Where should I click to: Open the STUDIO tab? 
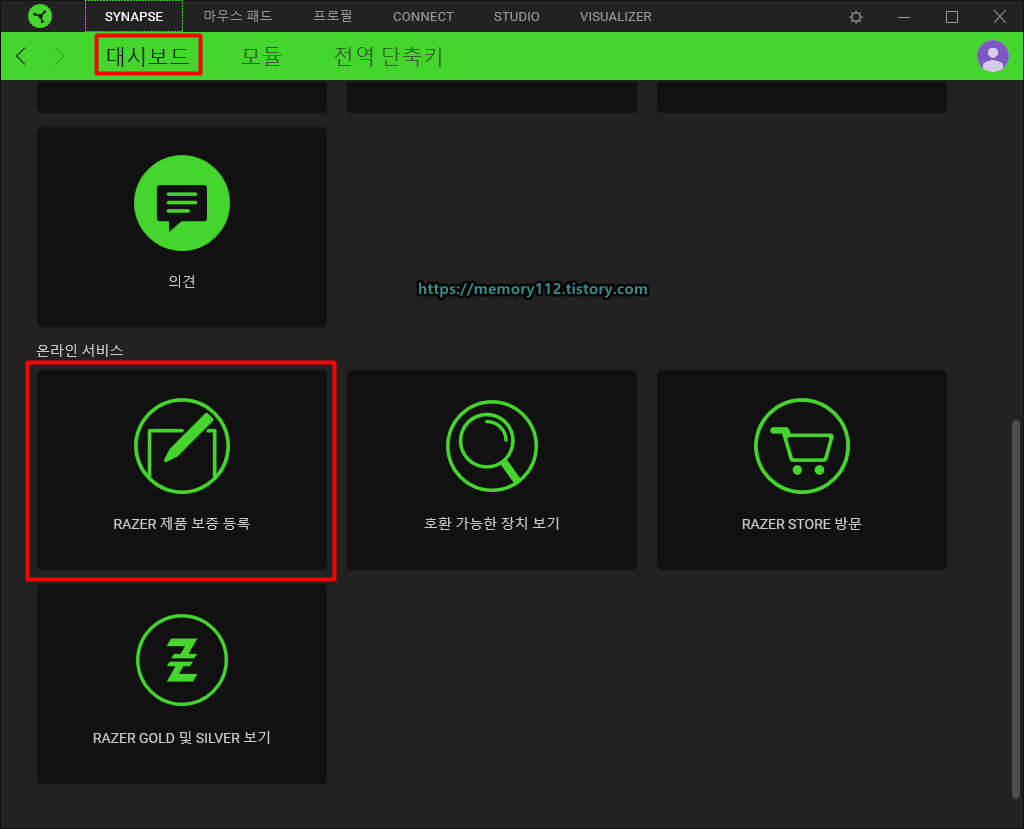coord(517,17)
